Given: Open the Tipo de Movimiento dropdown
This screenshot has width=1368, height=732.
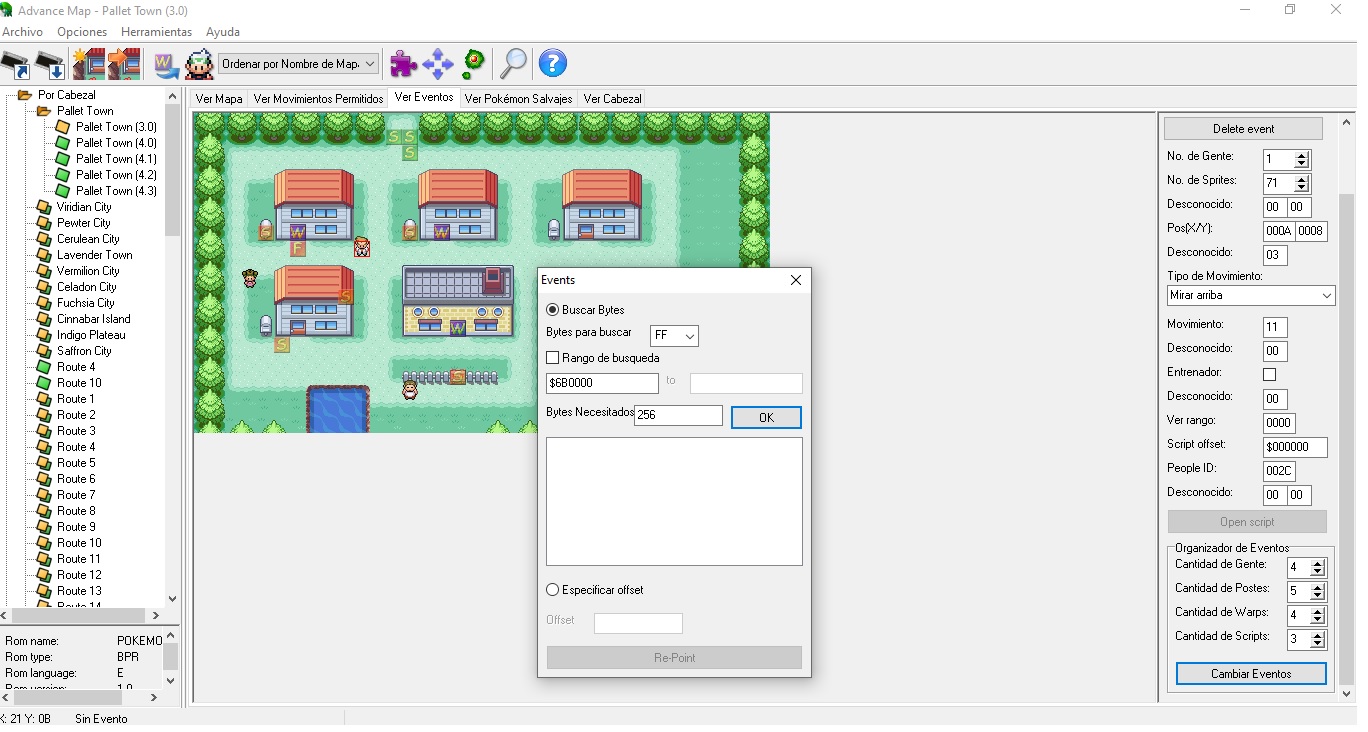Looking at the screenshot, I should pos(1251,296).
